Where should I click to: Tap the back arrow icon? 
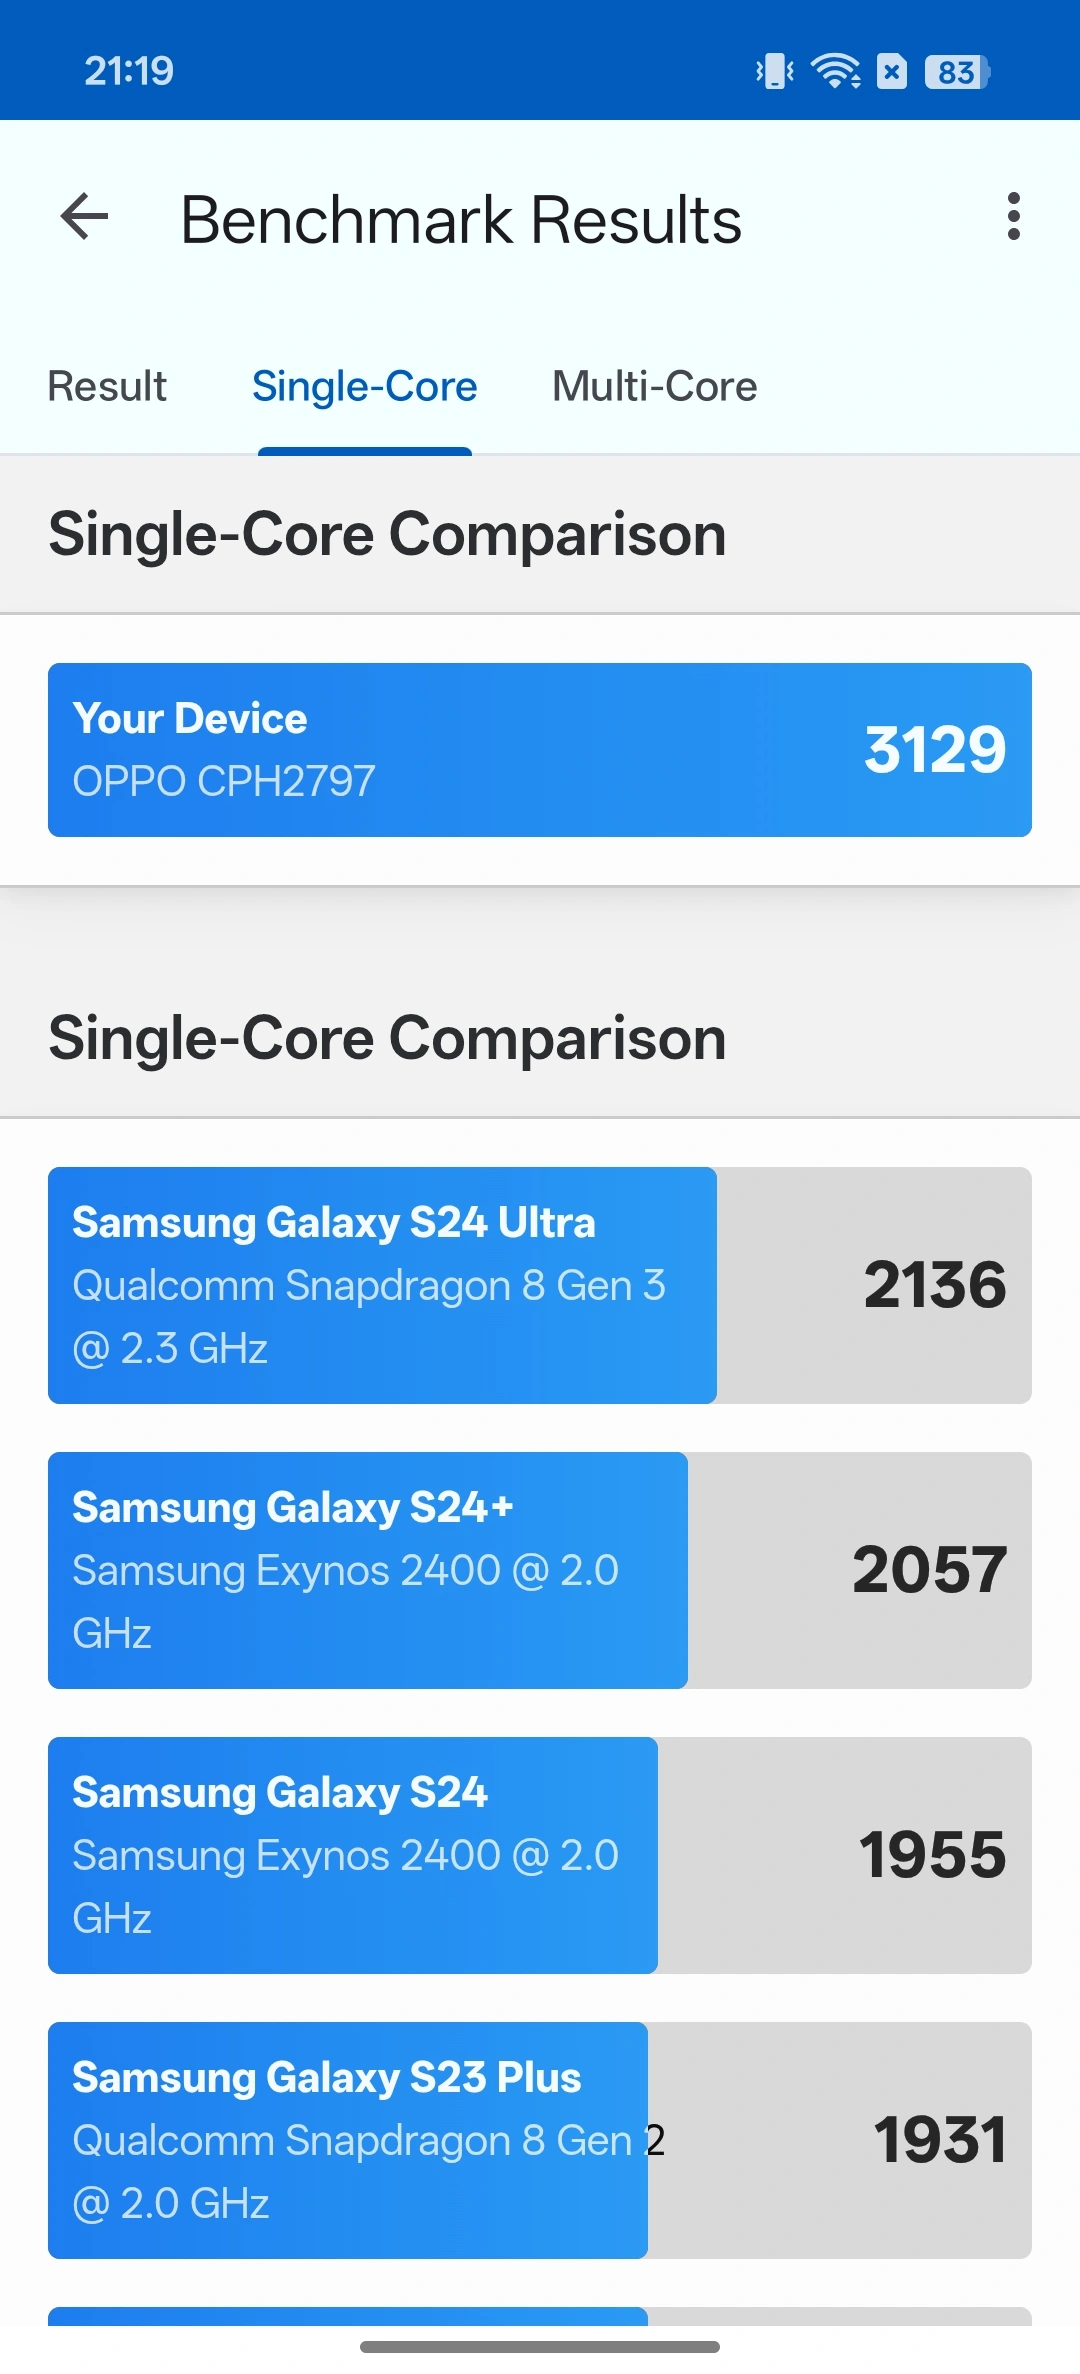[x=85, y=217]
